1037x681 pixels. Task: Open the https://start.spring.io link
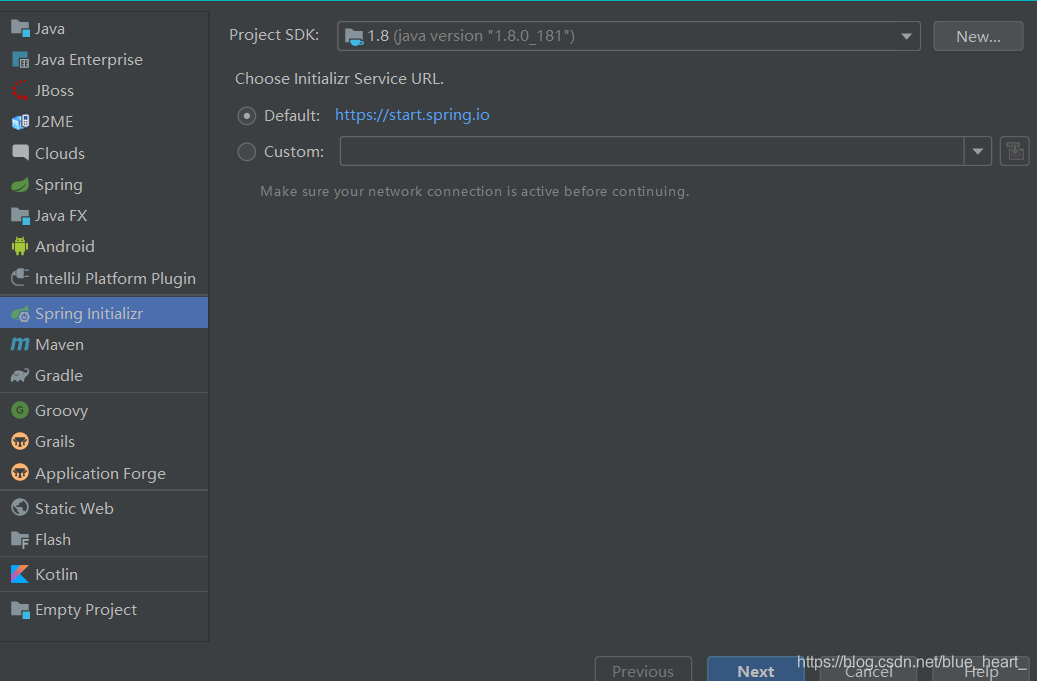[412, 115]
